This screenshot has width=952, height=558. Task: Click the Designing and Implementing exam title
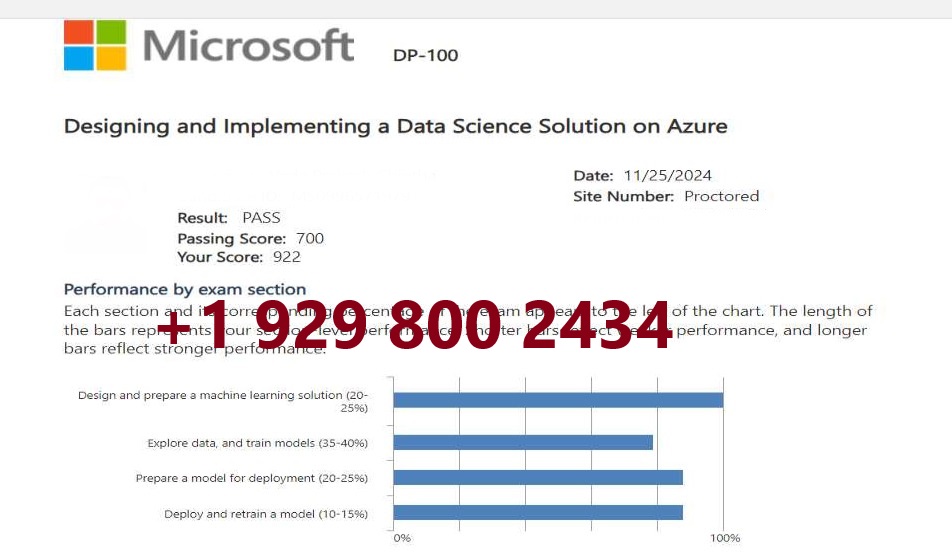395,126
